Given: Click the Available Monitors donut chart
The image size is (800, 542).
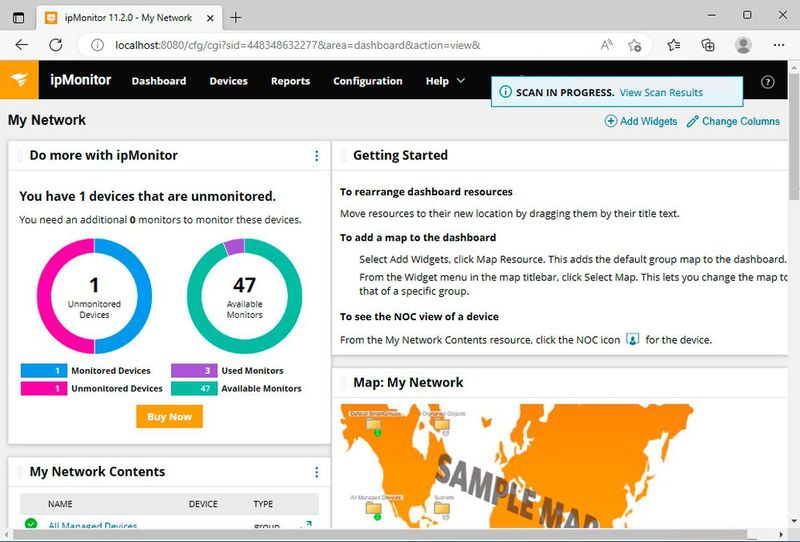Looking at the screenshot, I should click(244, 296).
